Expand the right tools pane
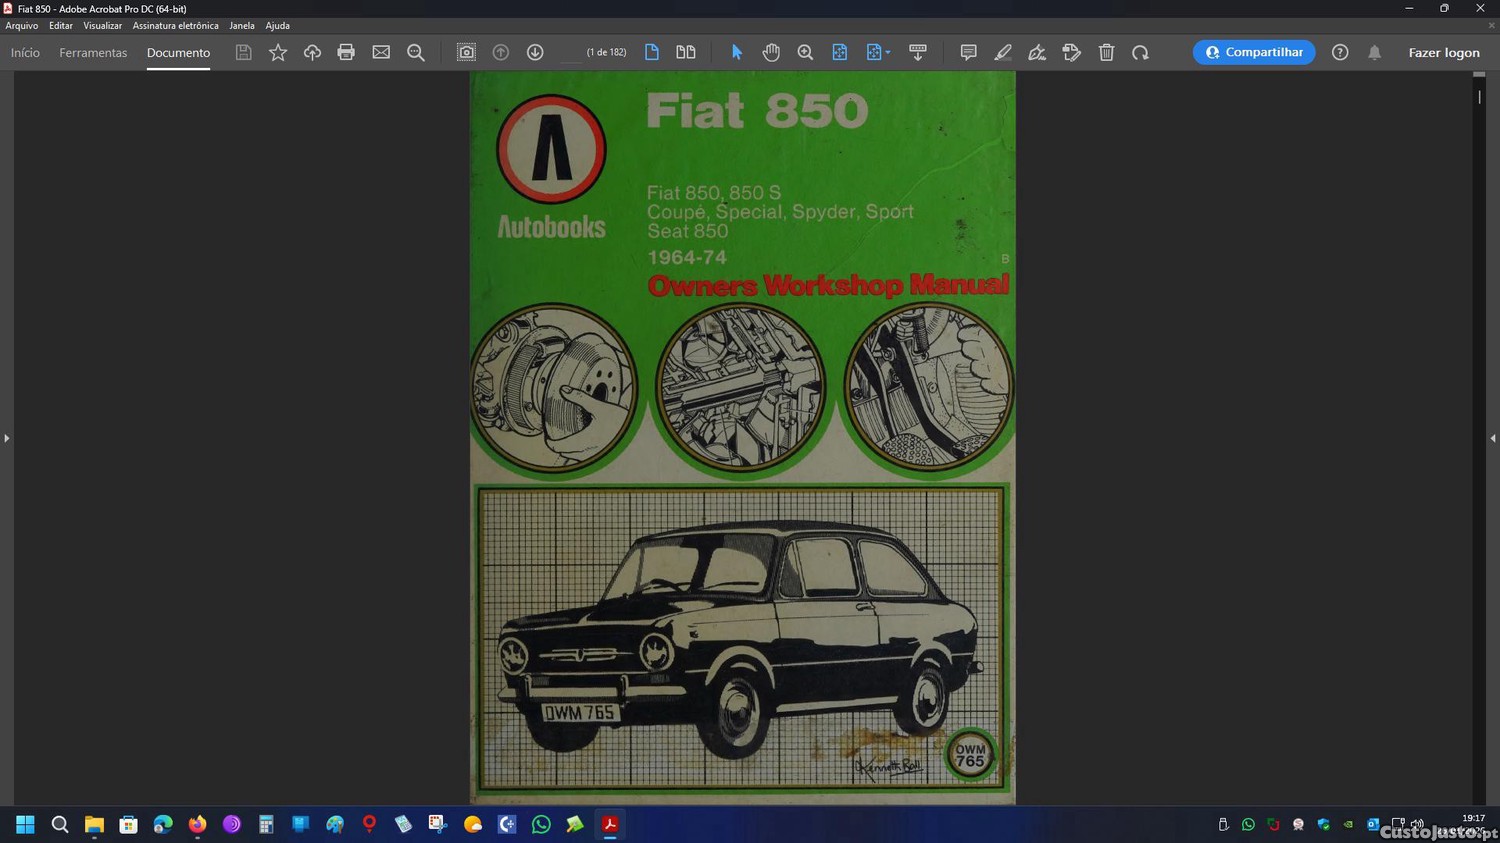Image resolution: width=1500 pixels, height=843 pixels. (x=1493, y=438)
